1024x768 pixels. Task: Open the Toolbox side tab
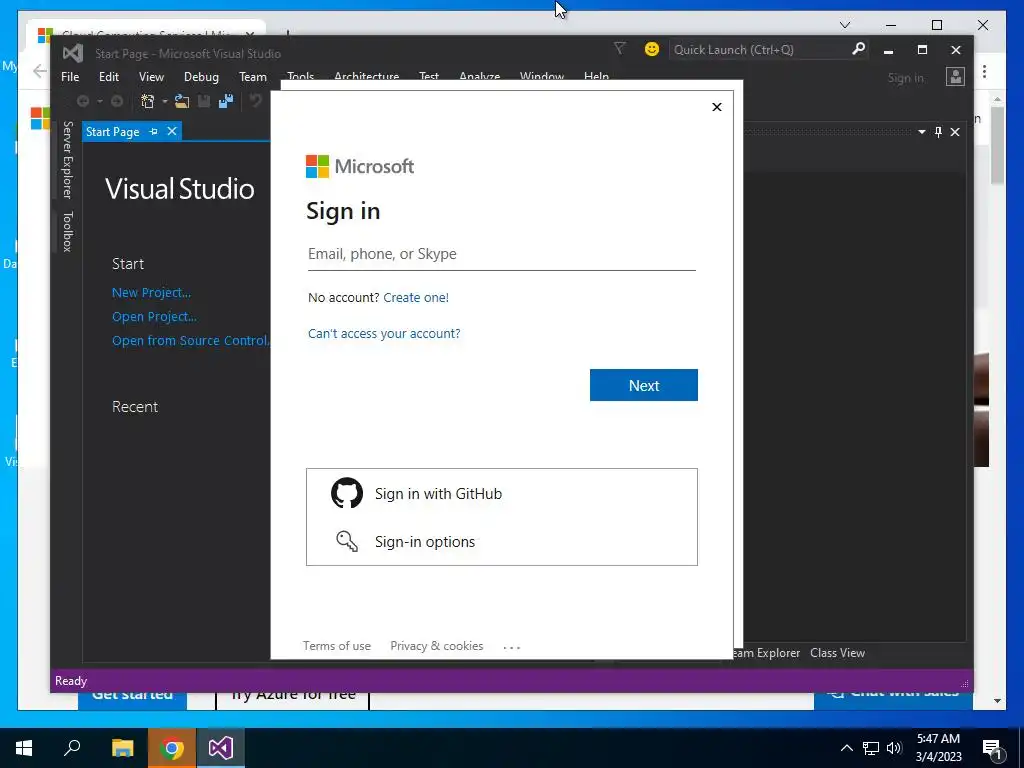tap(67, 231)
